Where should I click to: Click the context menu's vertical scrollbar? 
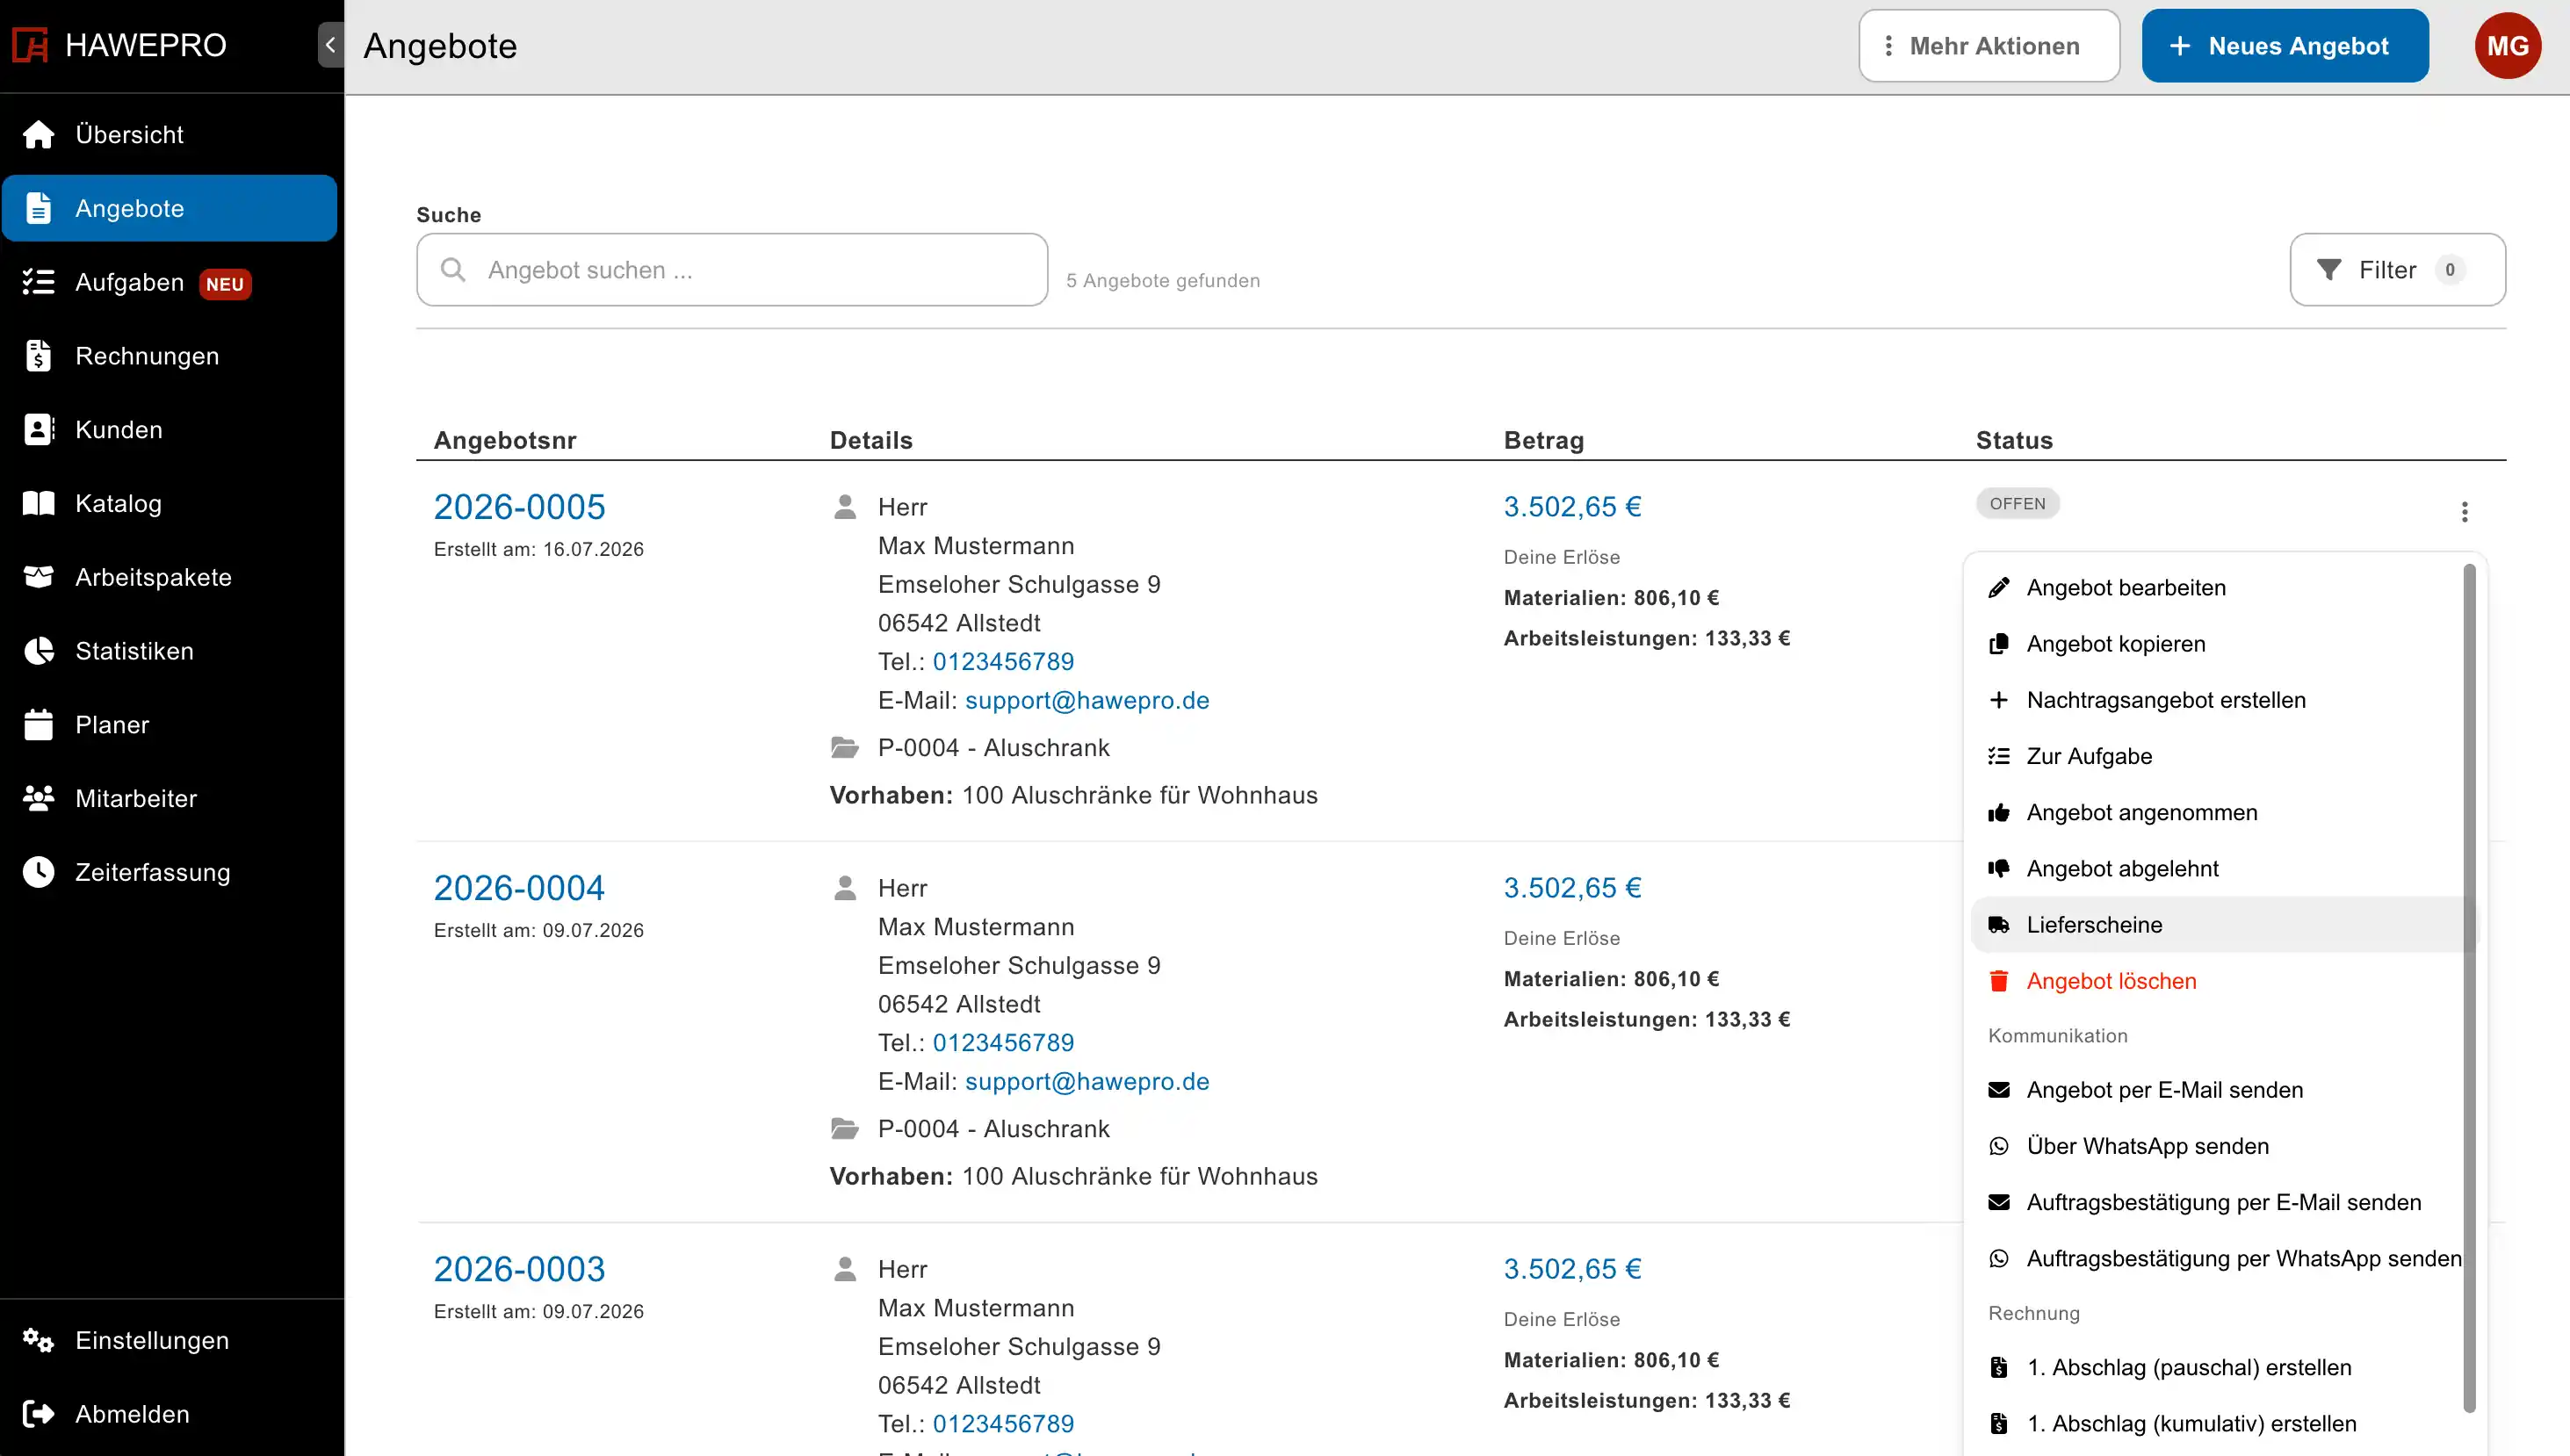(2469, 988)
